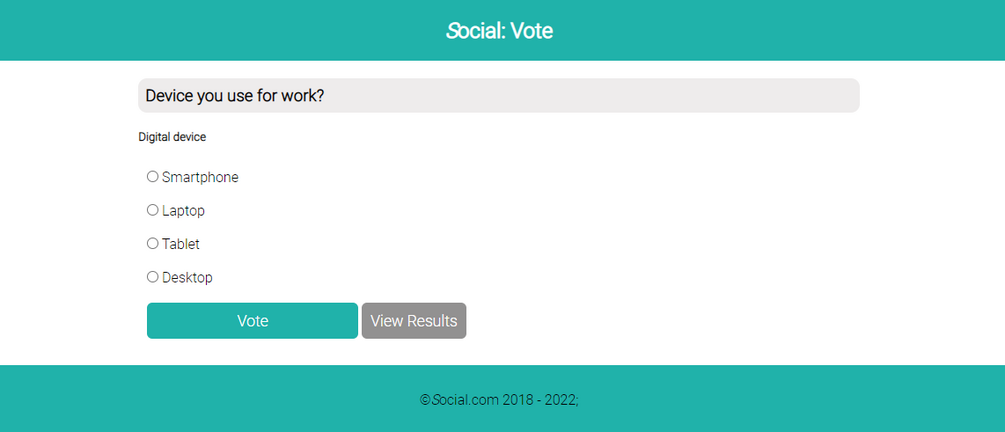Click the Social: Vote header title
Viewport: 1005px width, 432px height.
(500, 31)
